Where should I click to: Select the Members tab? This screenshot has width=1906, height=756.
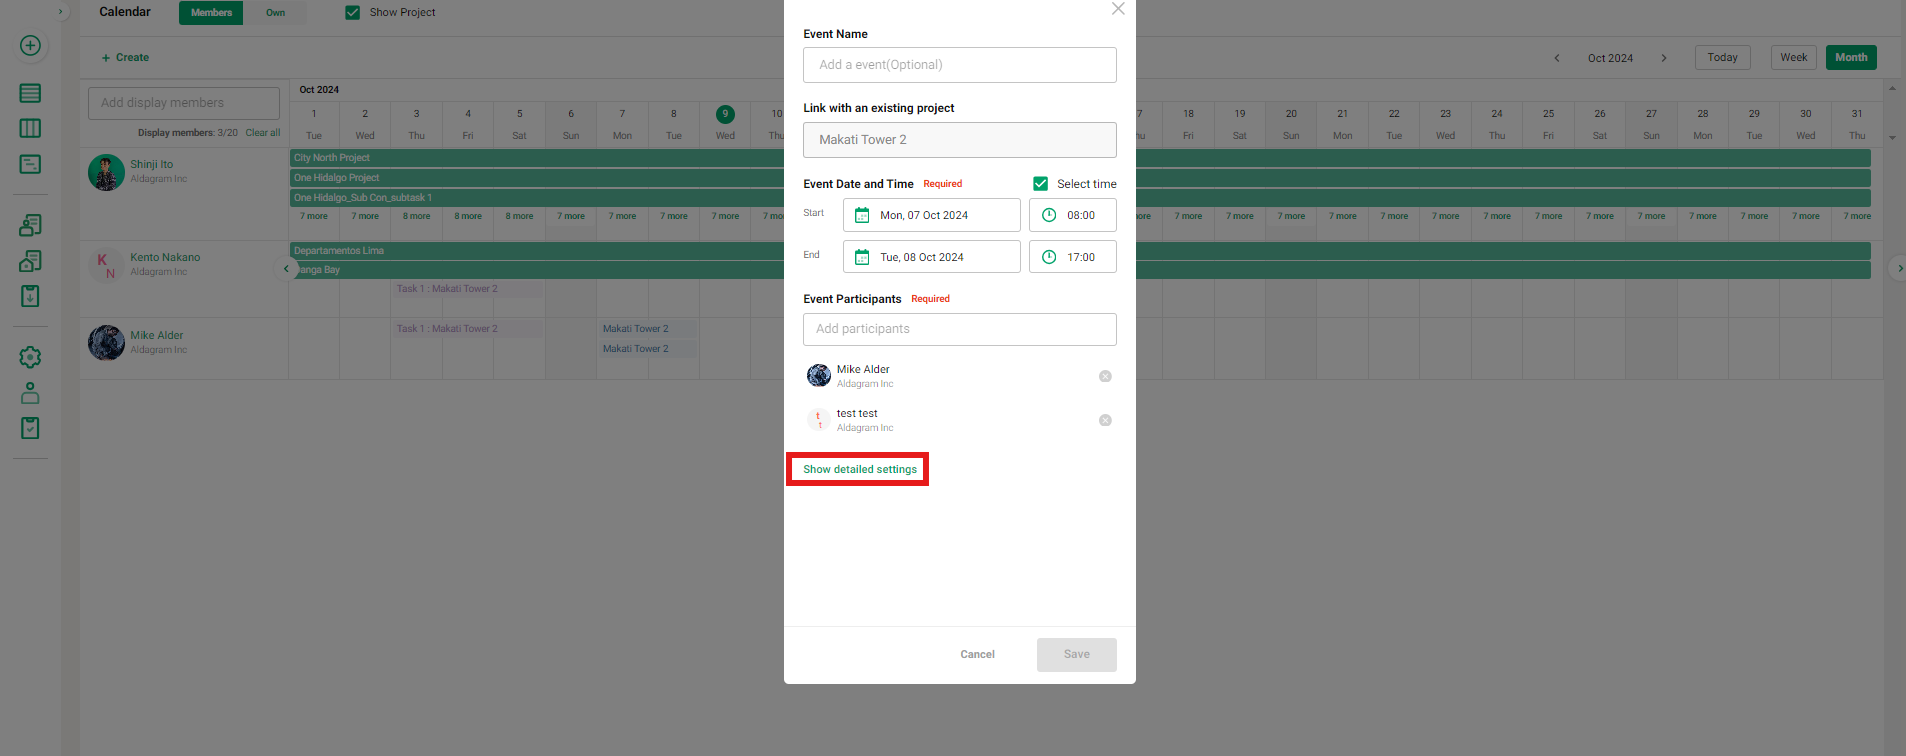(x=211, y=13)
